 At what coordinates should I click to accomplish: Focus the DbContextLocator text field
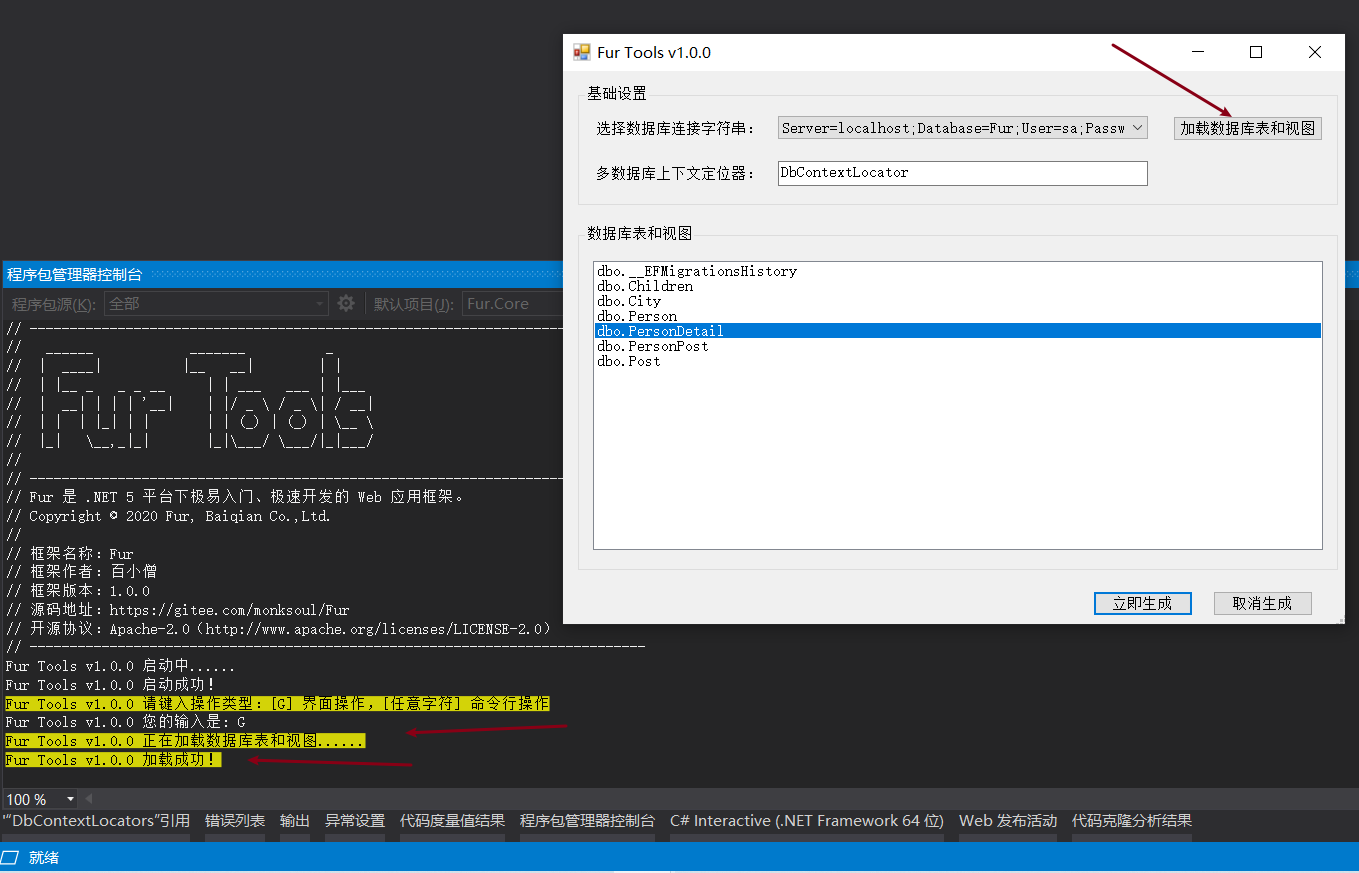[x=962, y=173]
